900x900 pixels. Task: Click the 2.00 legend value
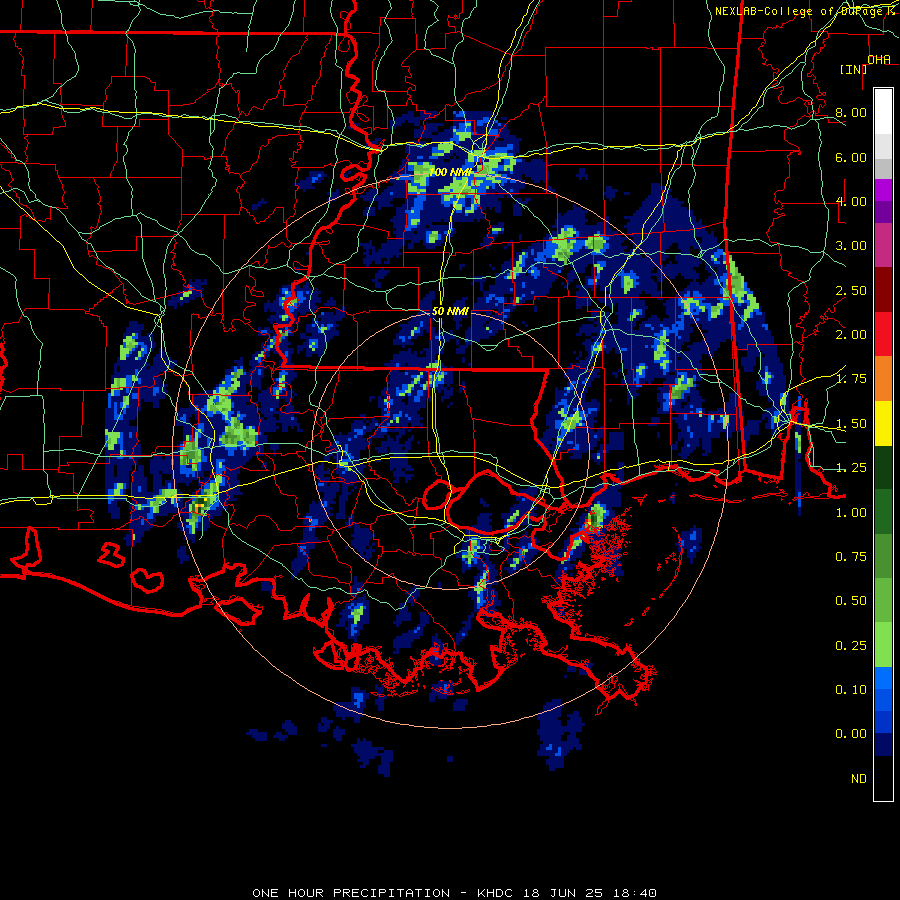point(851,335)
